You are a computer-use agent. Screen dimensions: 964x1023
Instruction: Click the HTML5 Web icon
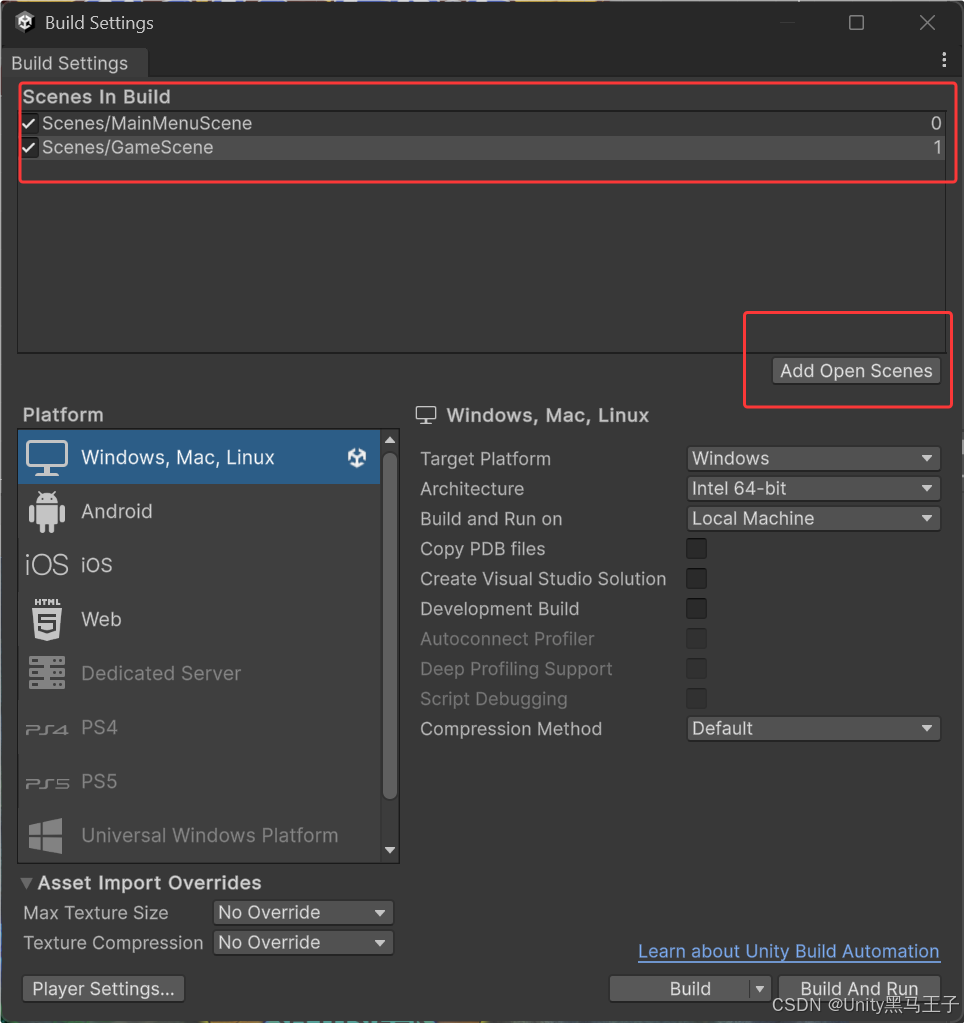[47, 619]
